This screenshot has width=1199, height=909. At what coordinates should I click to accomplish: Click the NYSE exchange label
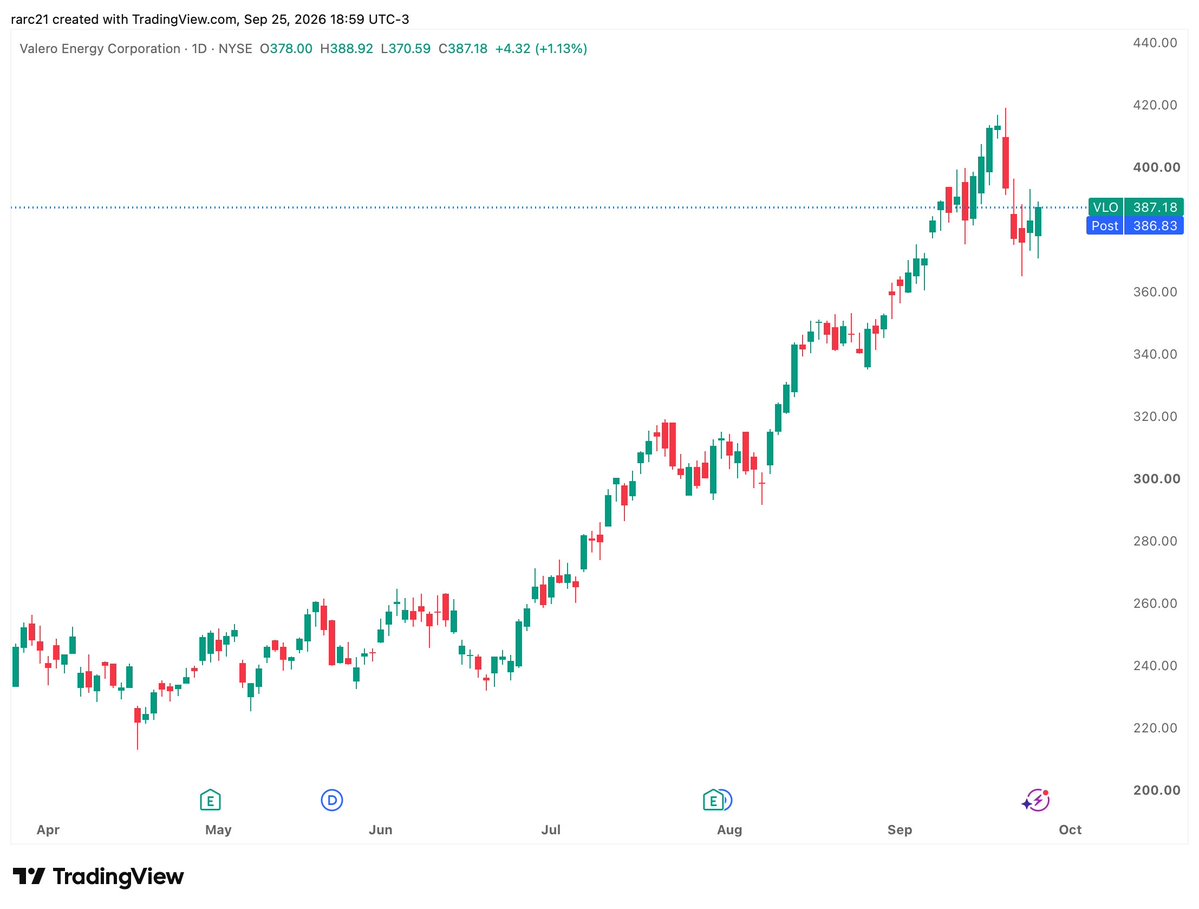pos(235,48)
